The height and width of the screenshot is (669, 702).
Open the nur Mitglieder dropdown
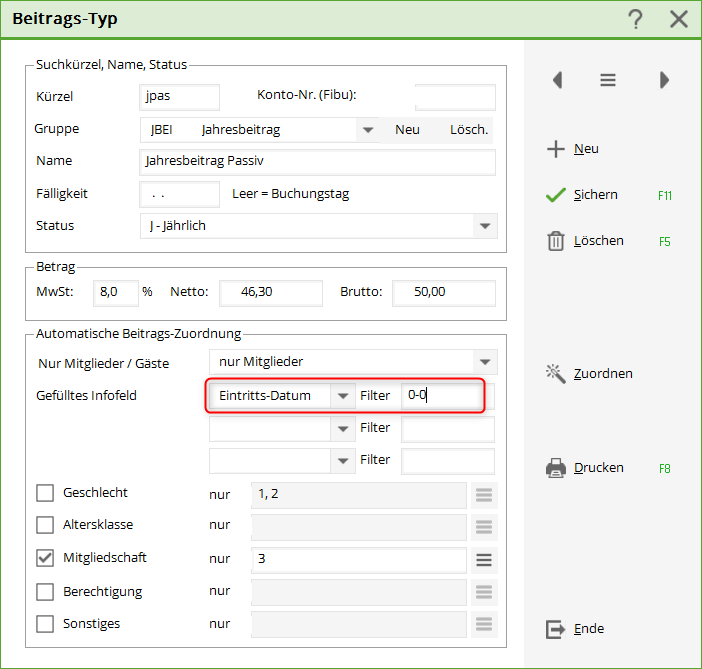pos(485,361)
